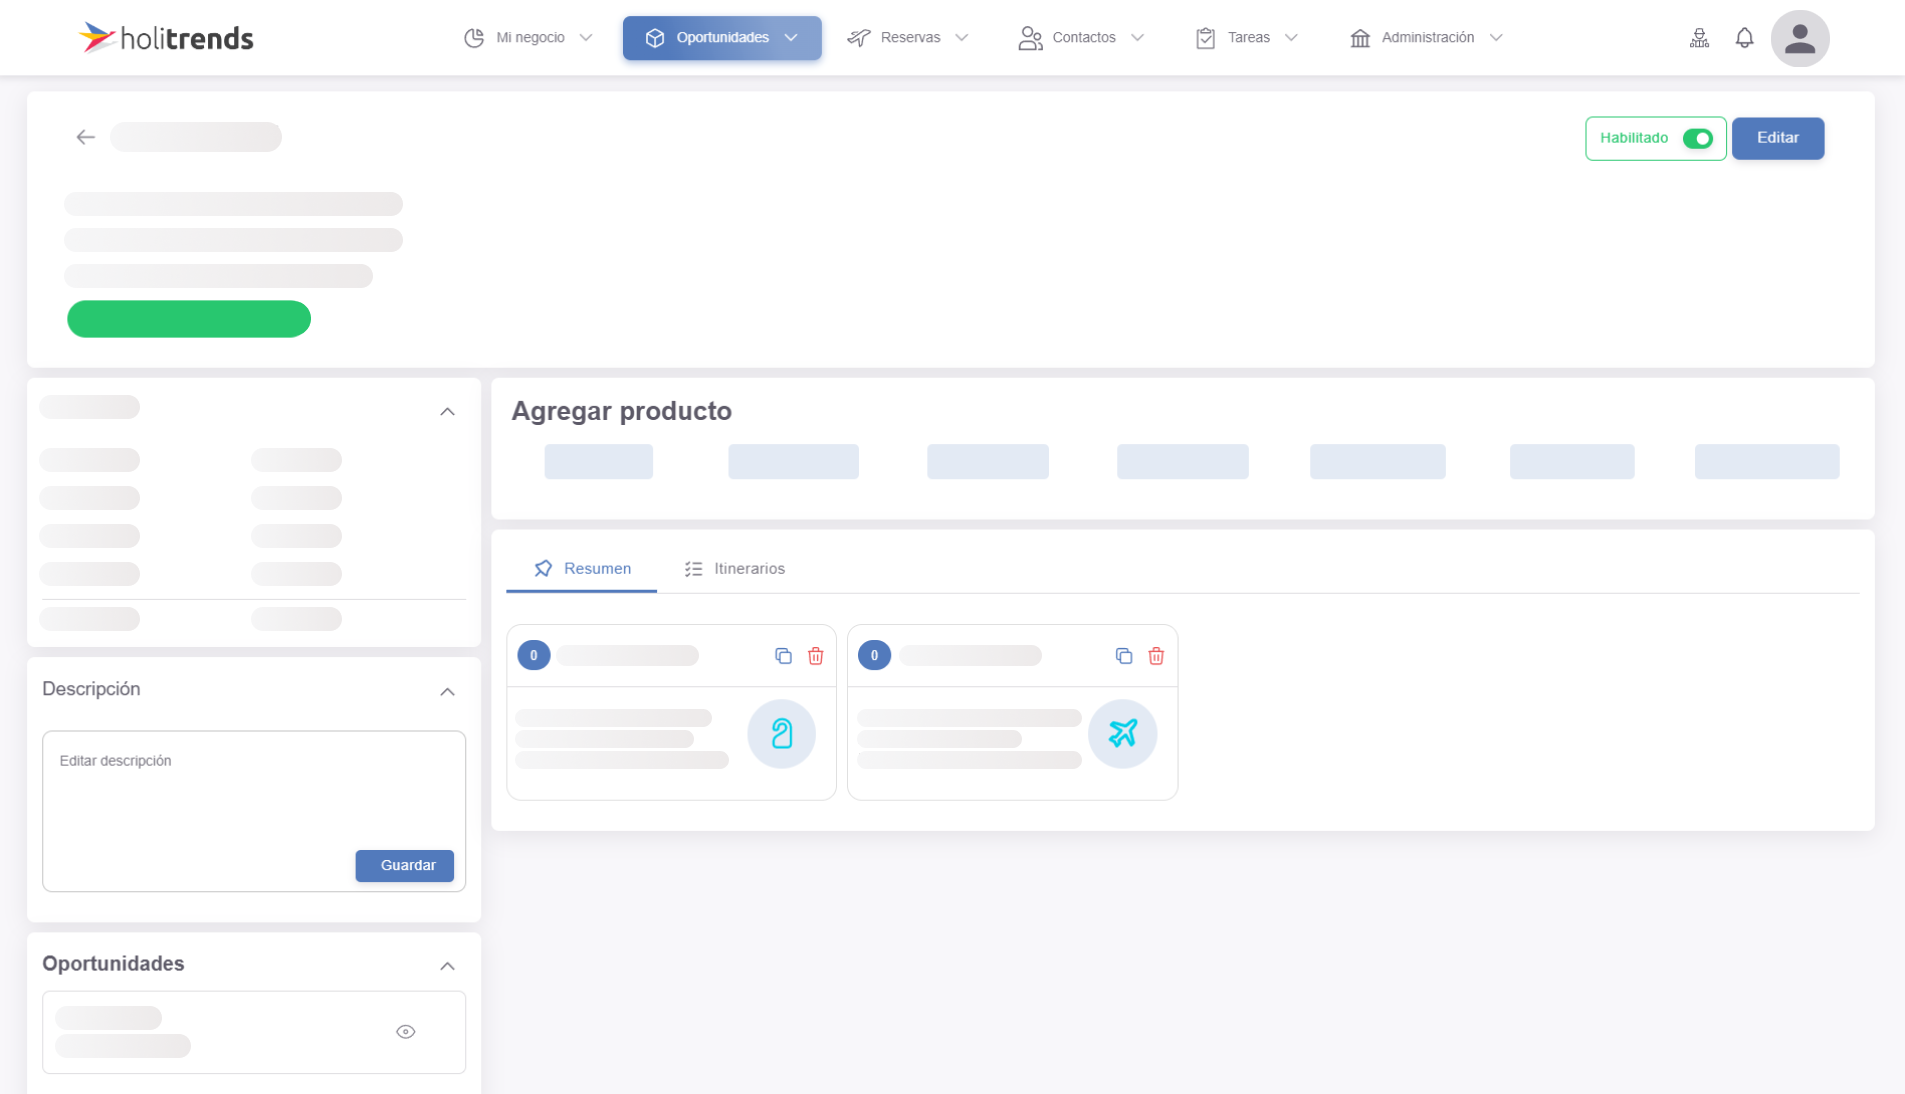Collapse the top details panel
This screenshot has height=1094, width=1905.
pyautogui.click(x=447, y=412)
